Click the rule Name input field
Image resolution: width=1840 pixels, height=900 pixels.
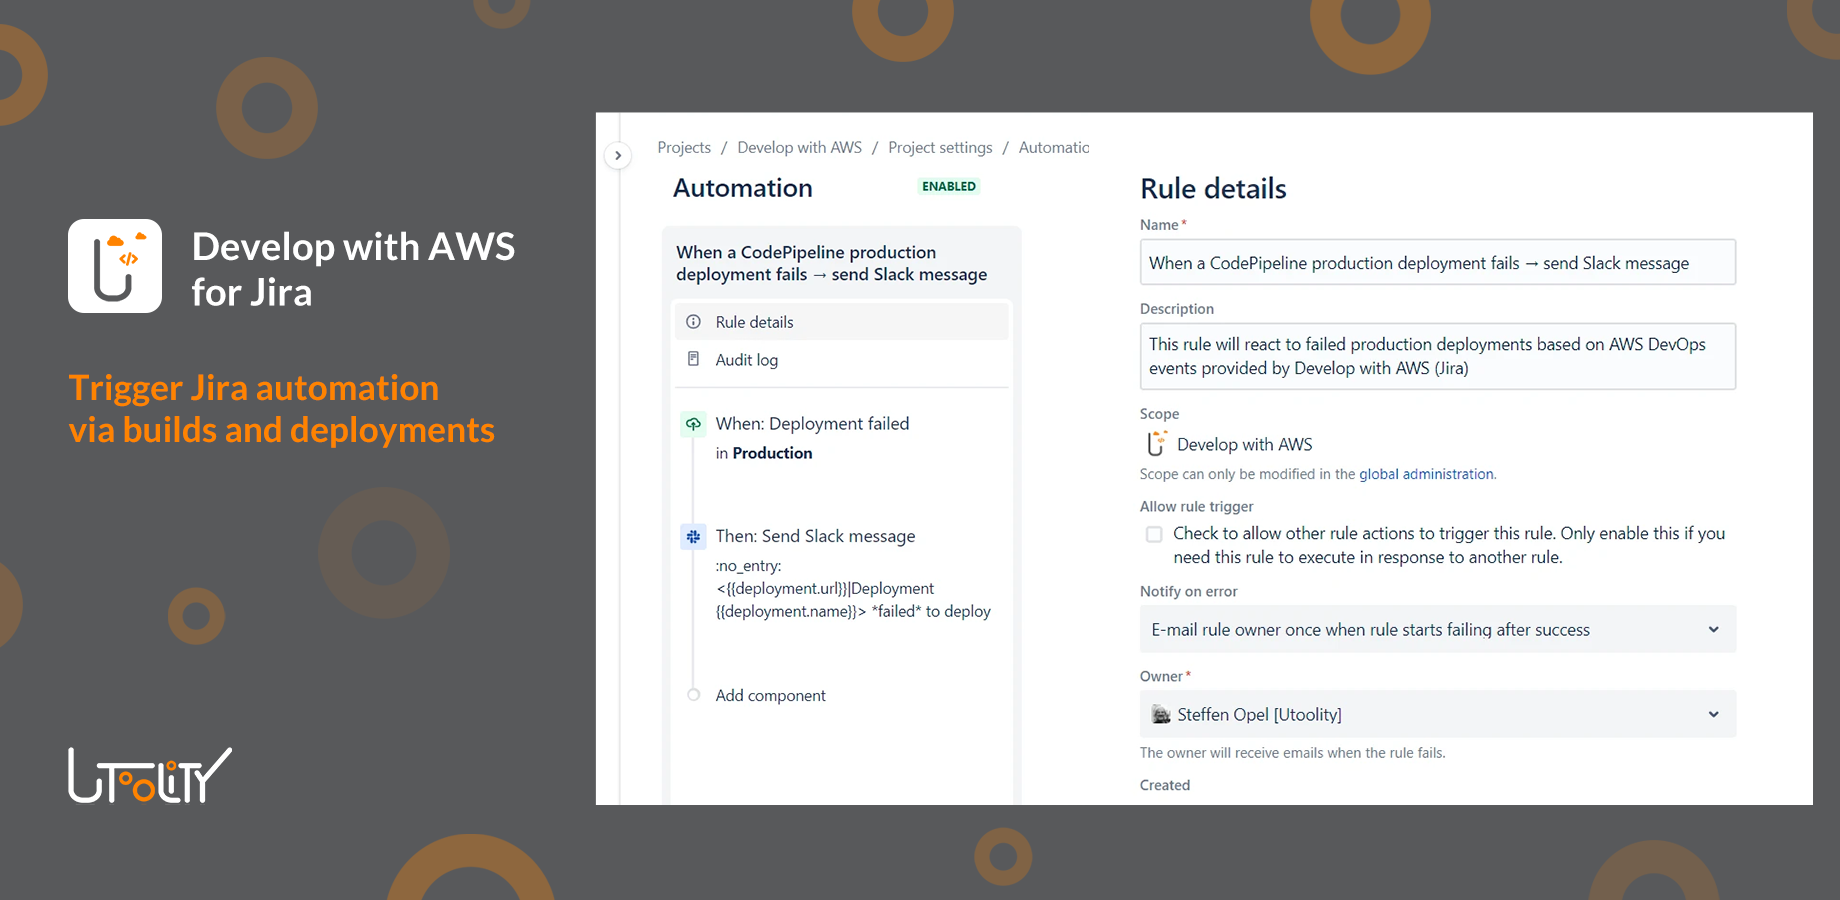pos(1437,262)
